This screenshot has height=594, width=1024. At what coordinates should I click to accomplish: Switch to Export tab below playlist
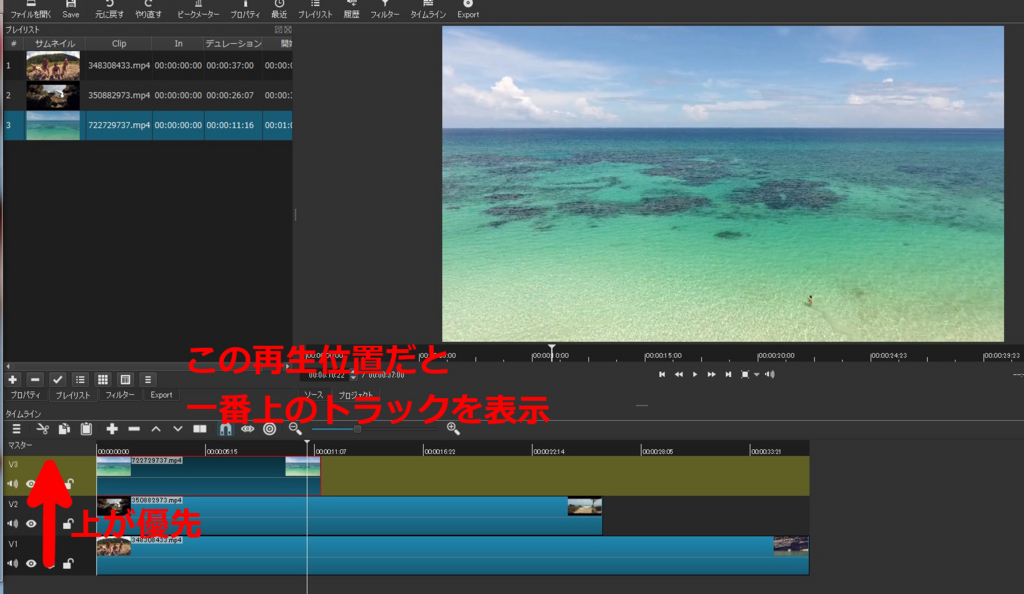(x=161, y=395)
